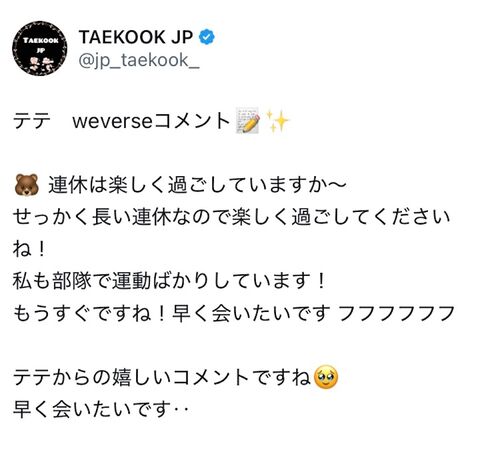Select the repeated フフフフフフフ laughter text

coord(396,314)
